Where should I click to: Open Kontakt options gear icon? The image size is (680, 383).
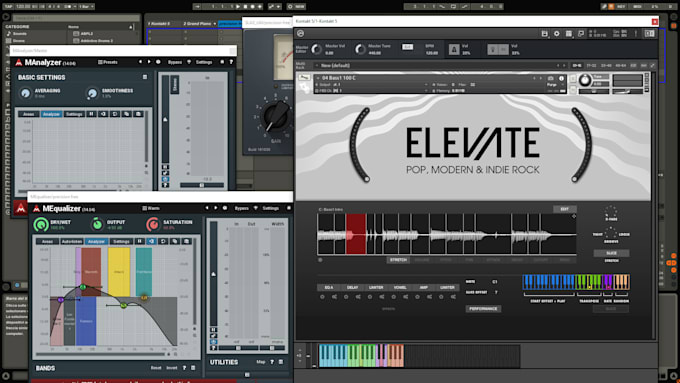(556, 33)
